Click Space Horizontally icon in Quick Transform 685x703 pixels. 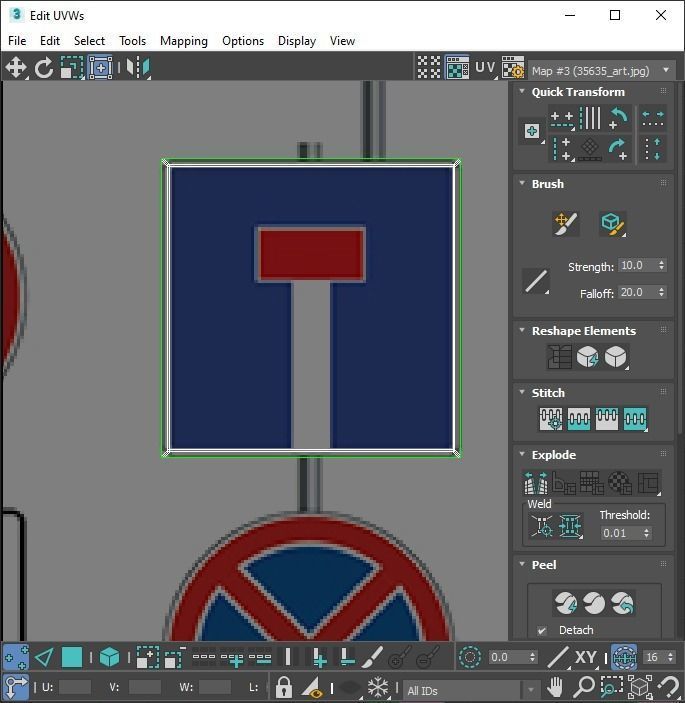653,119
